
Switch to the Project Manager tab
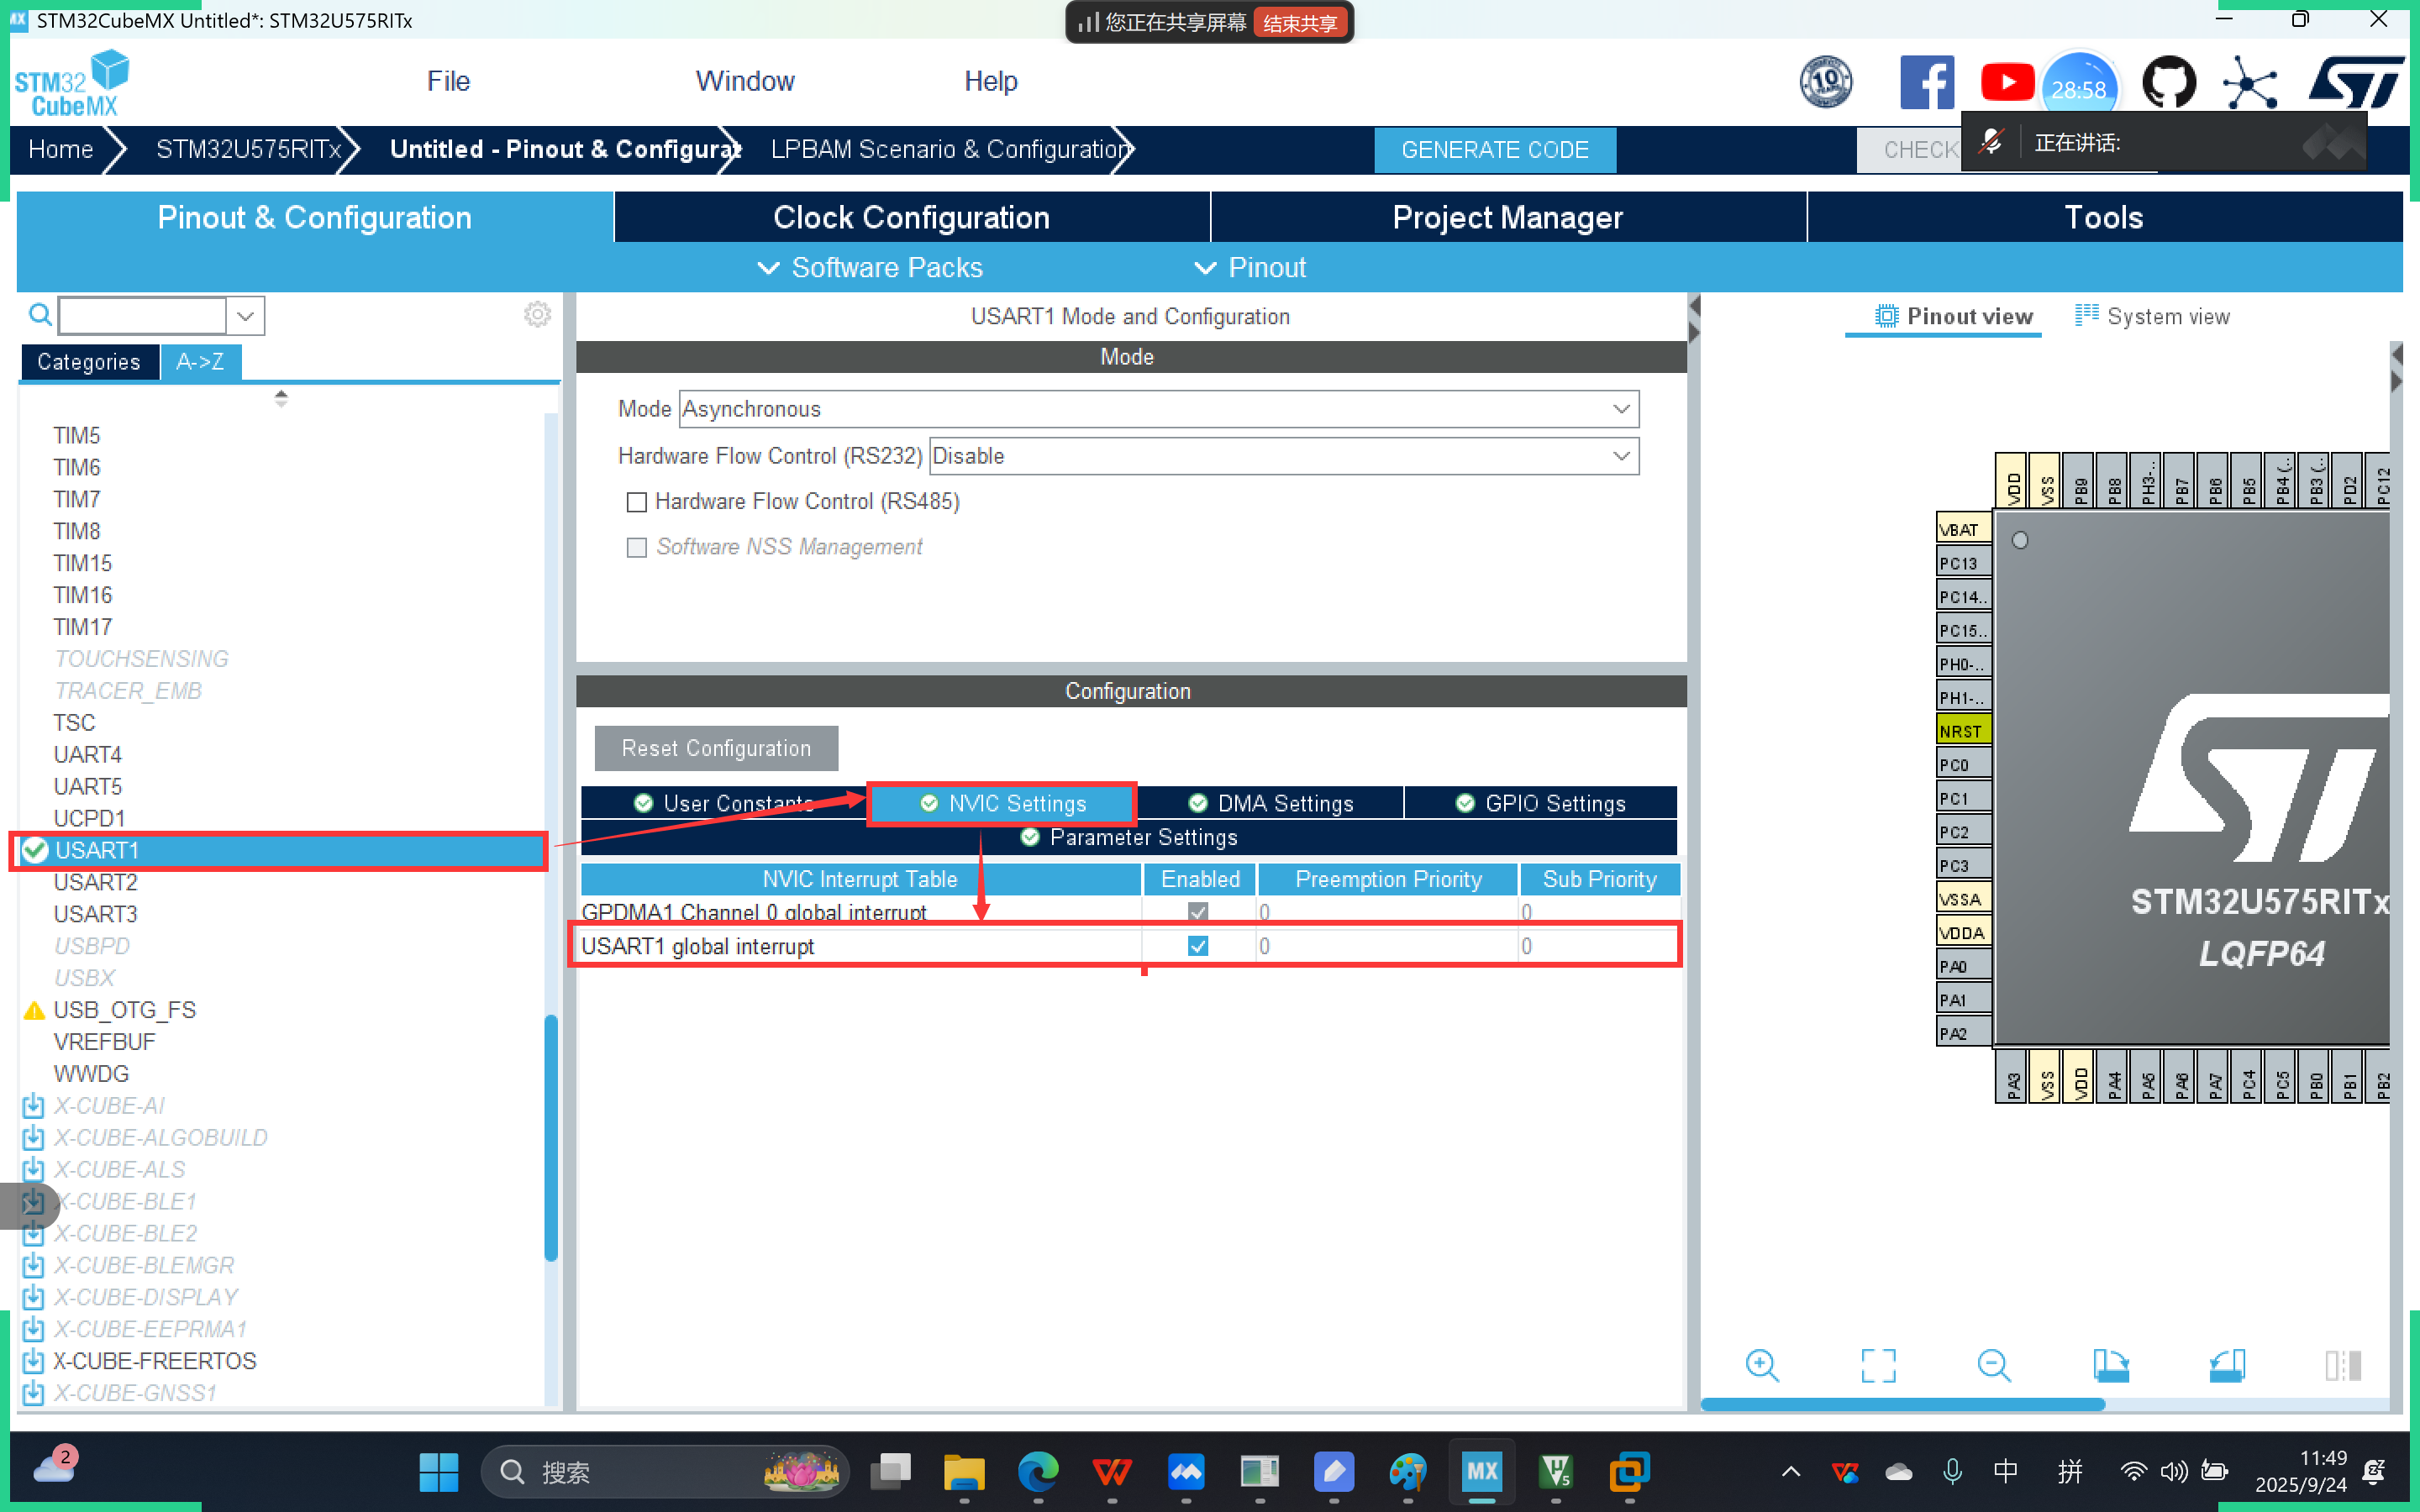coord(1507,217)
